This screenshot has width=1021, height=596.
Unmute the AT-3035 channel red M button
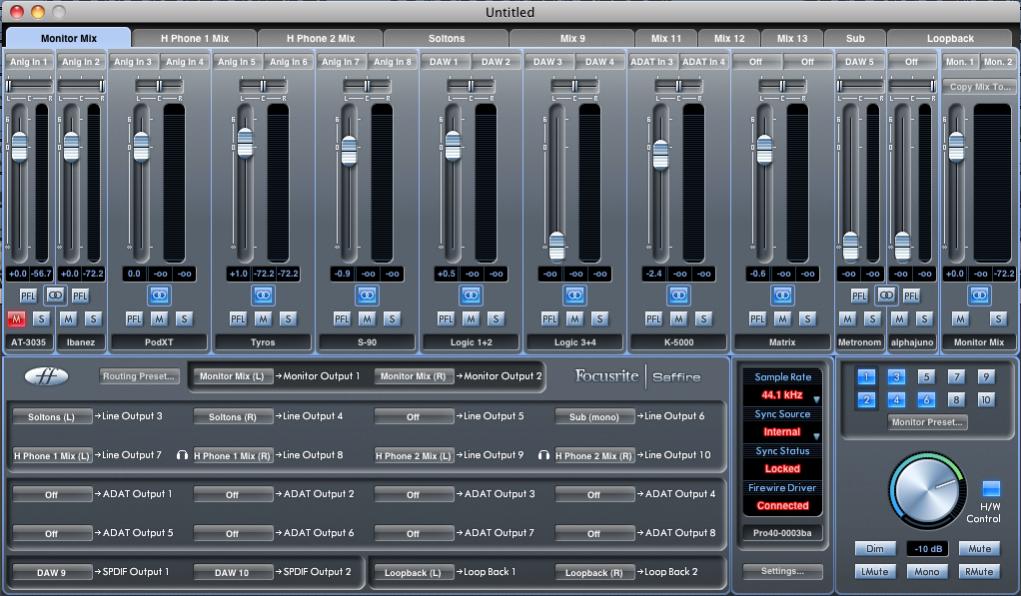tap(16, 319)
